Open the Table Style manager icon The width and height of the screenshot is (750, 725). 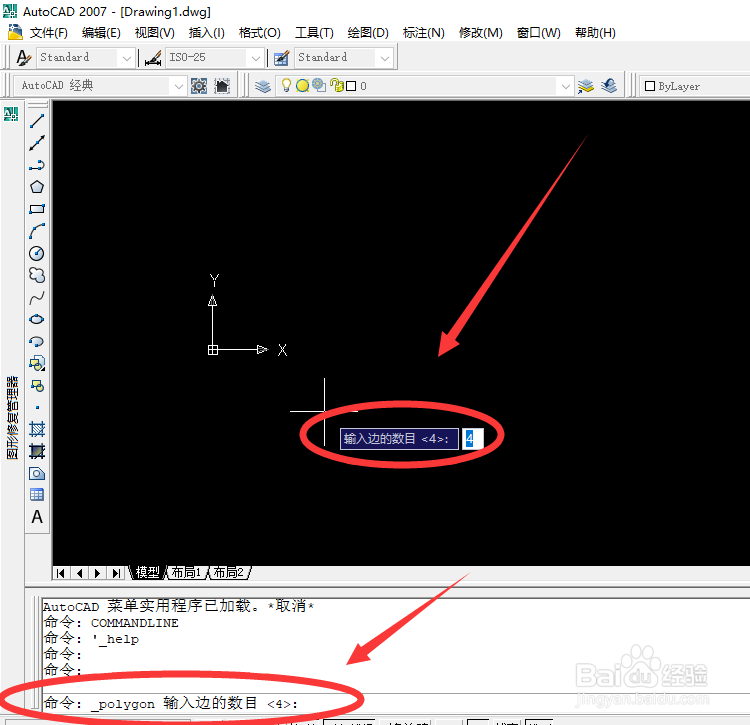click(x=281, y=58)
